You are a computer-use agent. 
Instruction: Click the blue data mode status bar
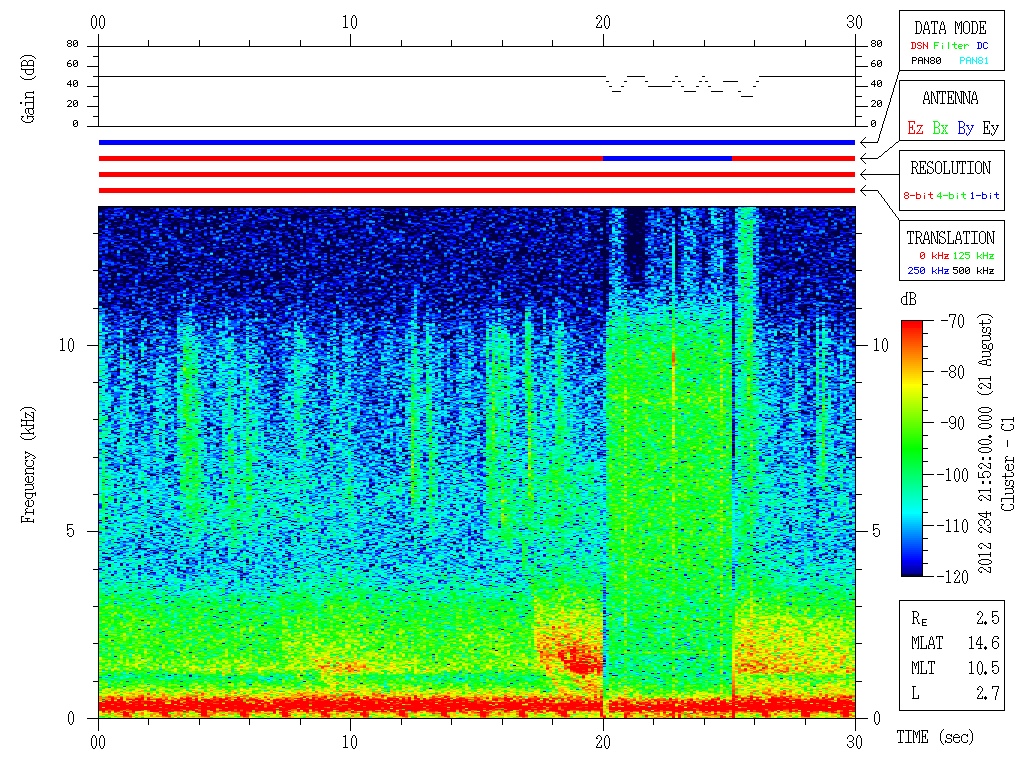[x=477, y=142]
